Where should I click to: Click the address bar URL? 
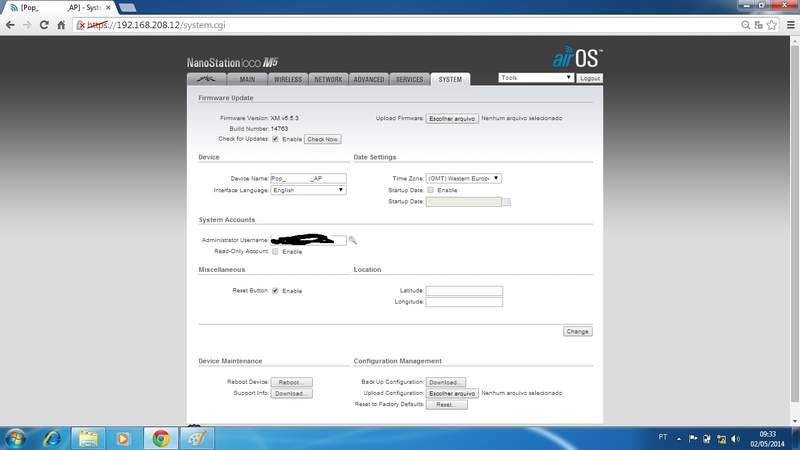click(x=156, y=25)
